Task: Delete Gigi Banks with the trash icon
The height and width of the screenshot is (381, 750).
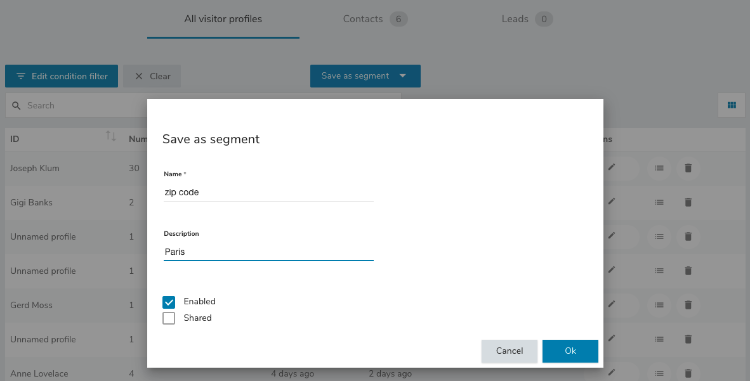Action: [688, 202]
